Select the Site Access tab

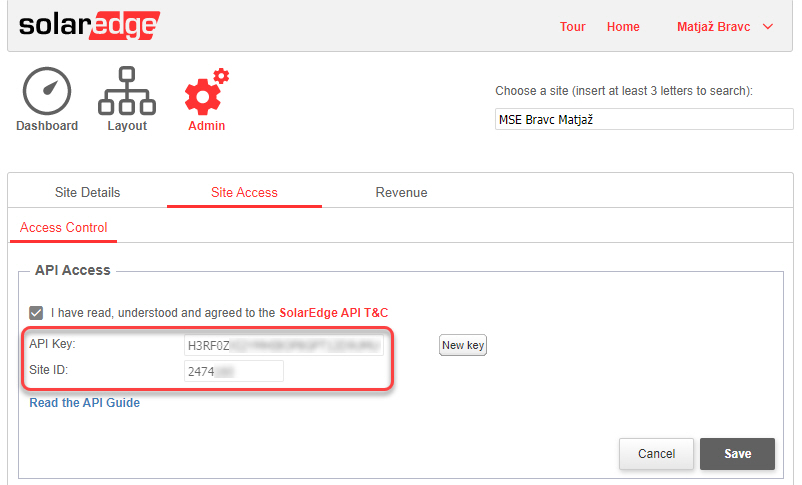(244, 192)
